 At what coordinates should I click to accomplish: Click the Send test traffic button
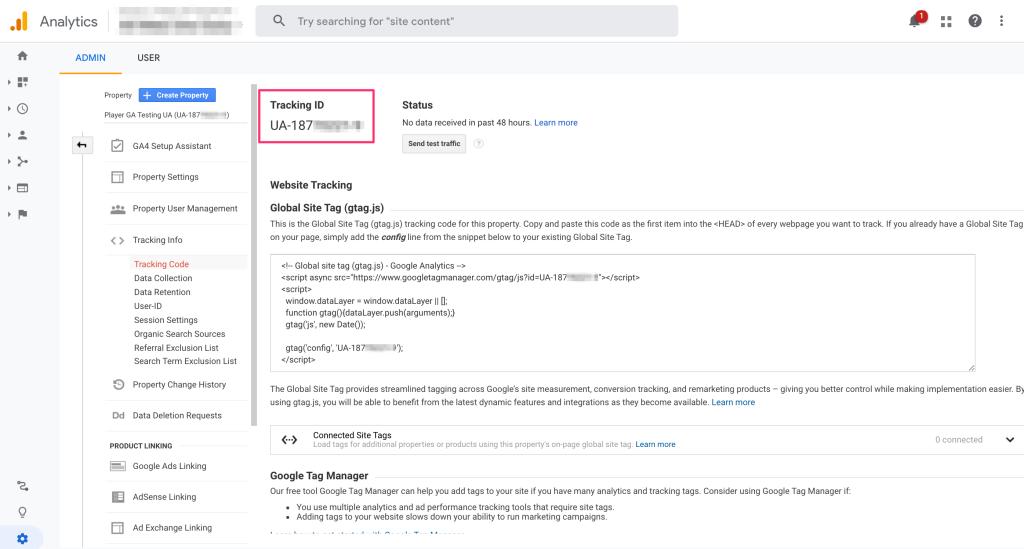[434, 144]
